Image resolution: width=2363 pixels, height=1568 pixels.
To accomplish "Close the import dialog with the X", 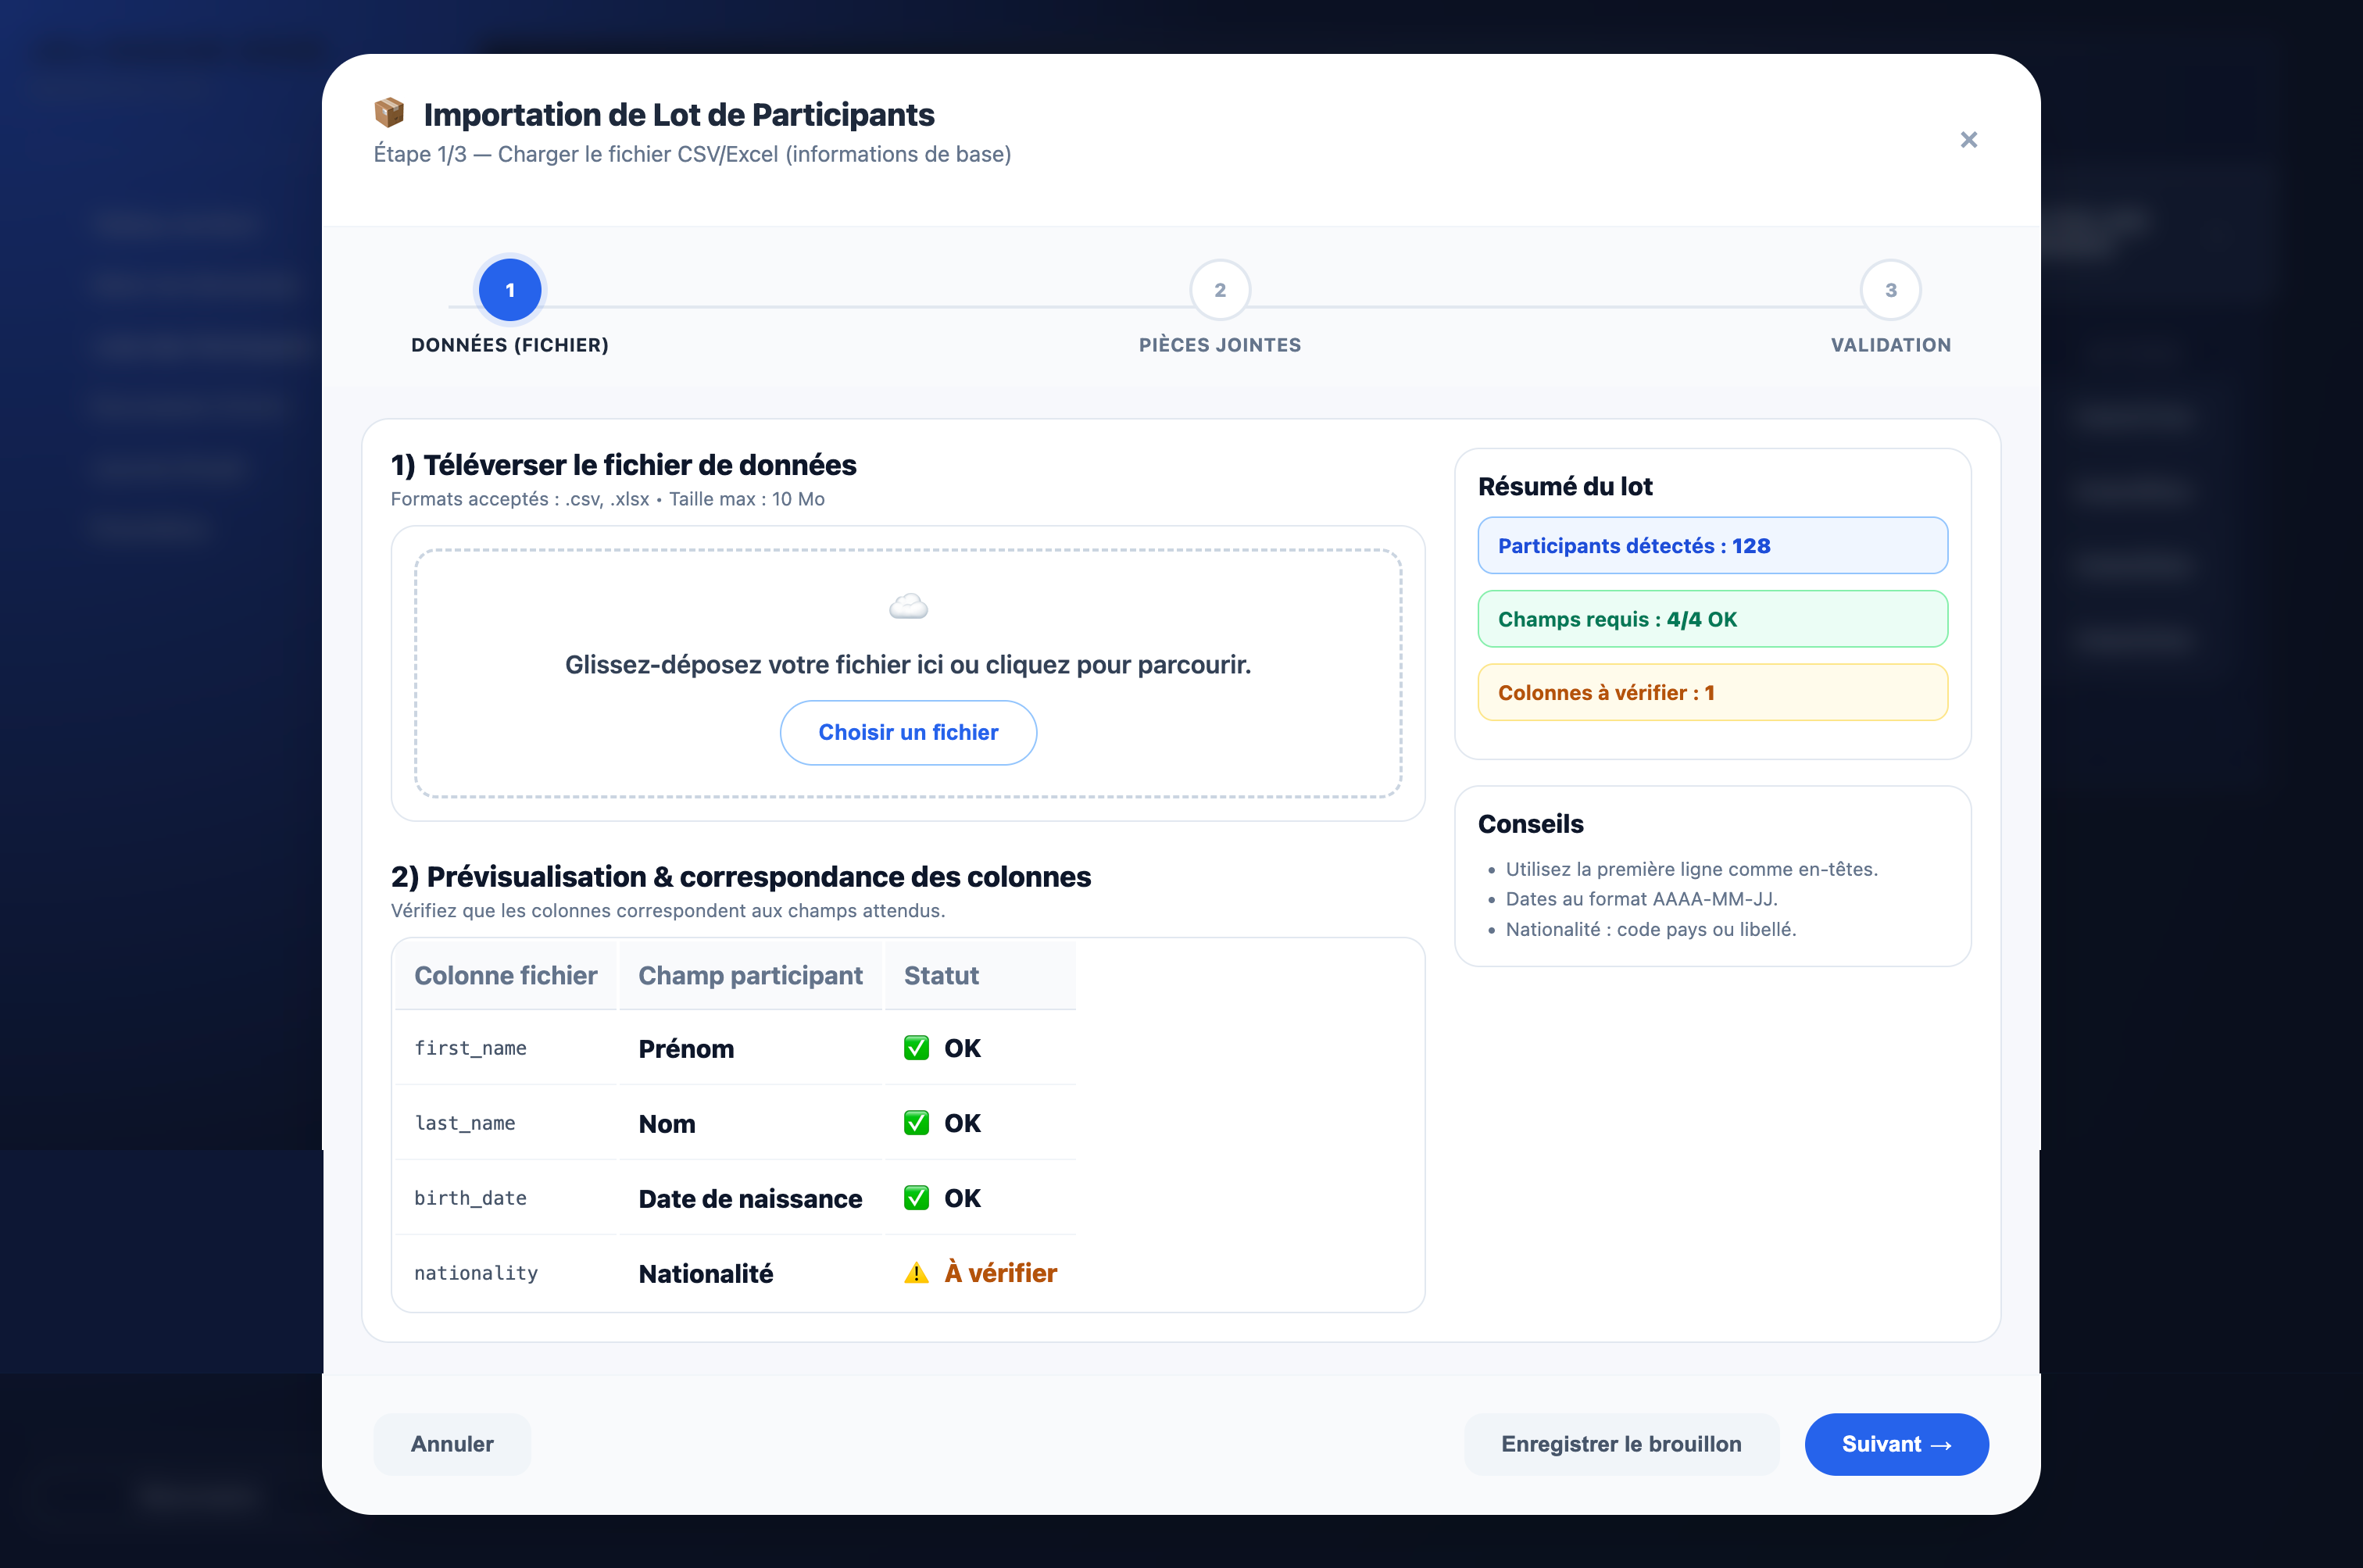I will point(1968,140).
